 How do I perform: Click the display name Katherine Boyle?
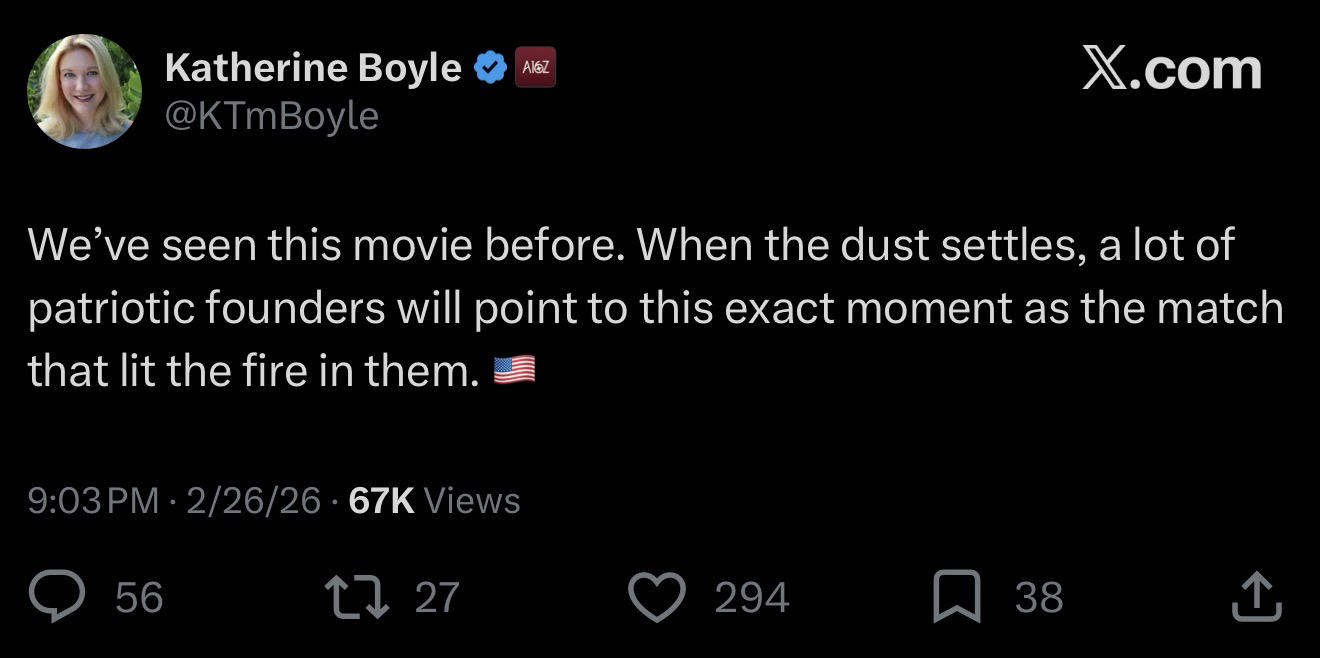pos(313,68)
